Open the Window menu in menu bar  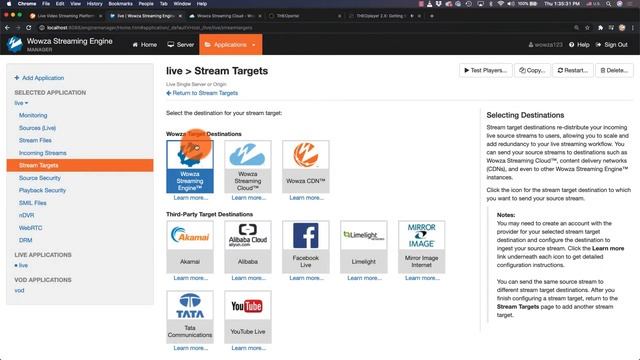182,4
